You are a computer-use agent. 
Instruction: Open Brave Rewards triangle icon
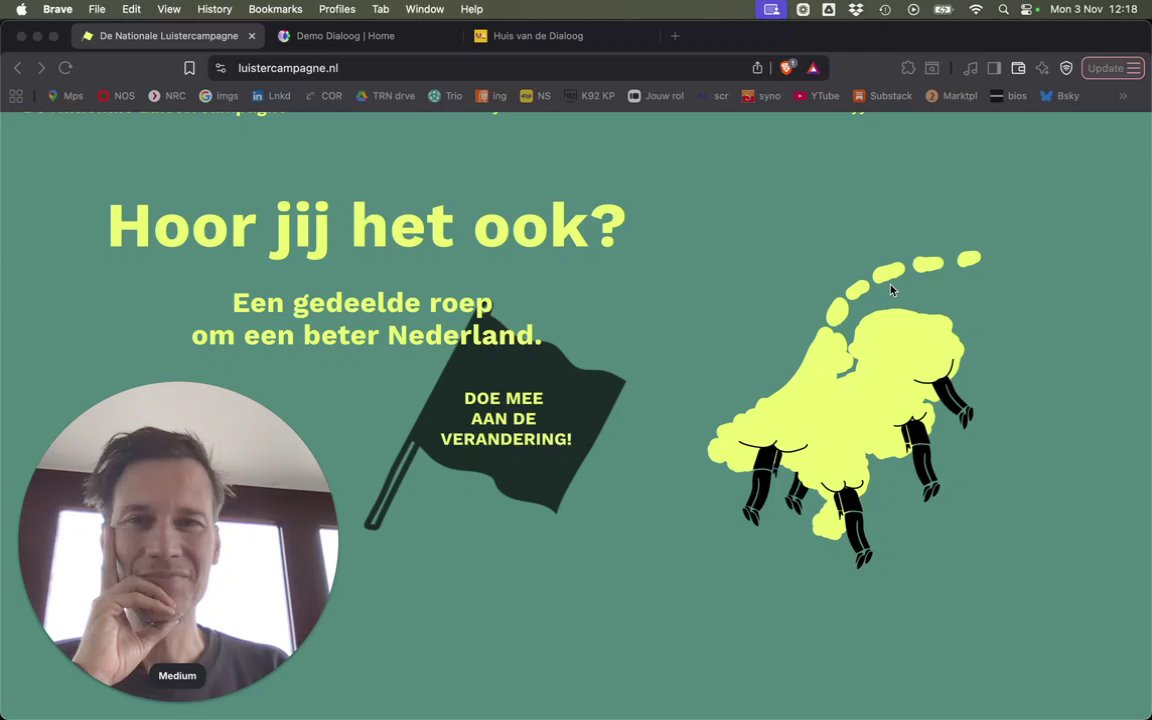tap(813, 68)
